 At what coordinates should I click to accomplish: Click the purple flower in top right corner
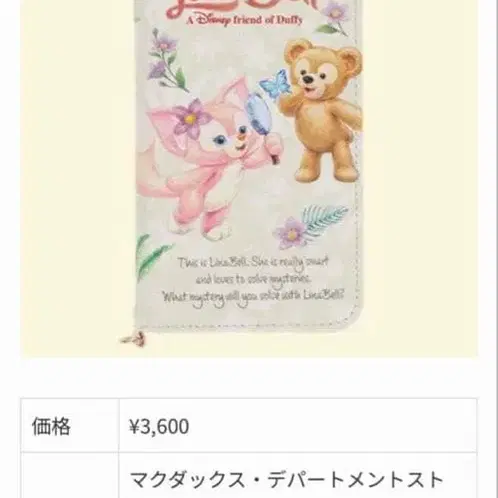[x=333, y=18]
